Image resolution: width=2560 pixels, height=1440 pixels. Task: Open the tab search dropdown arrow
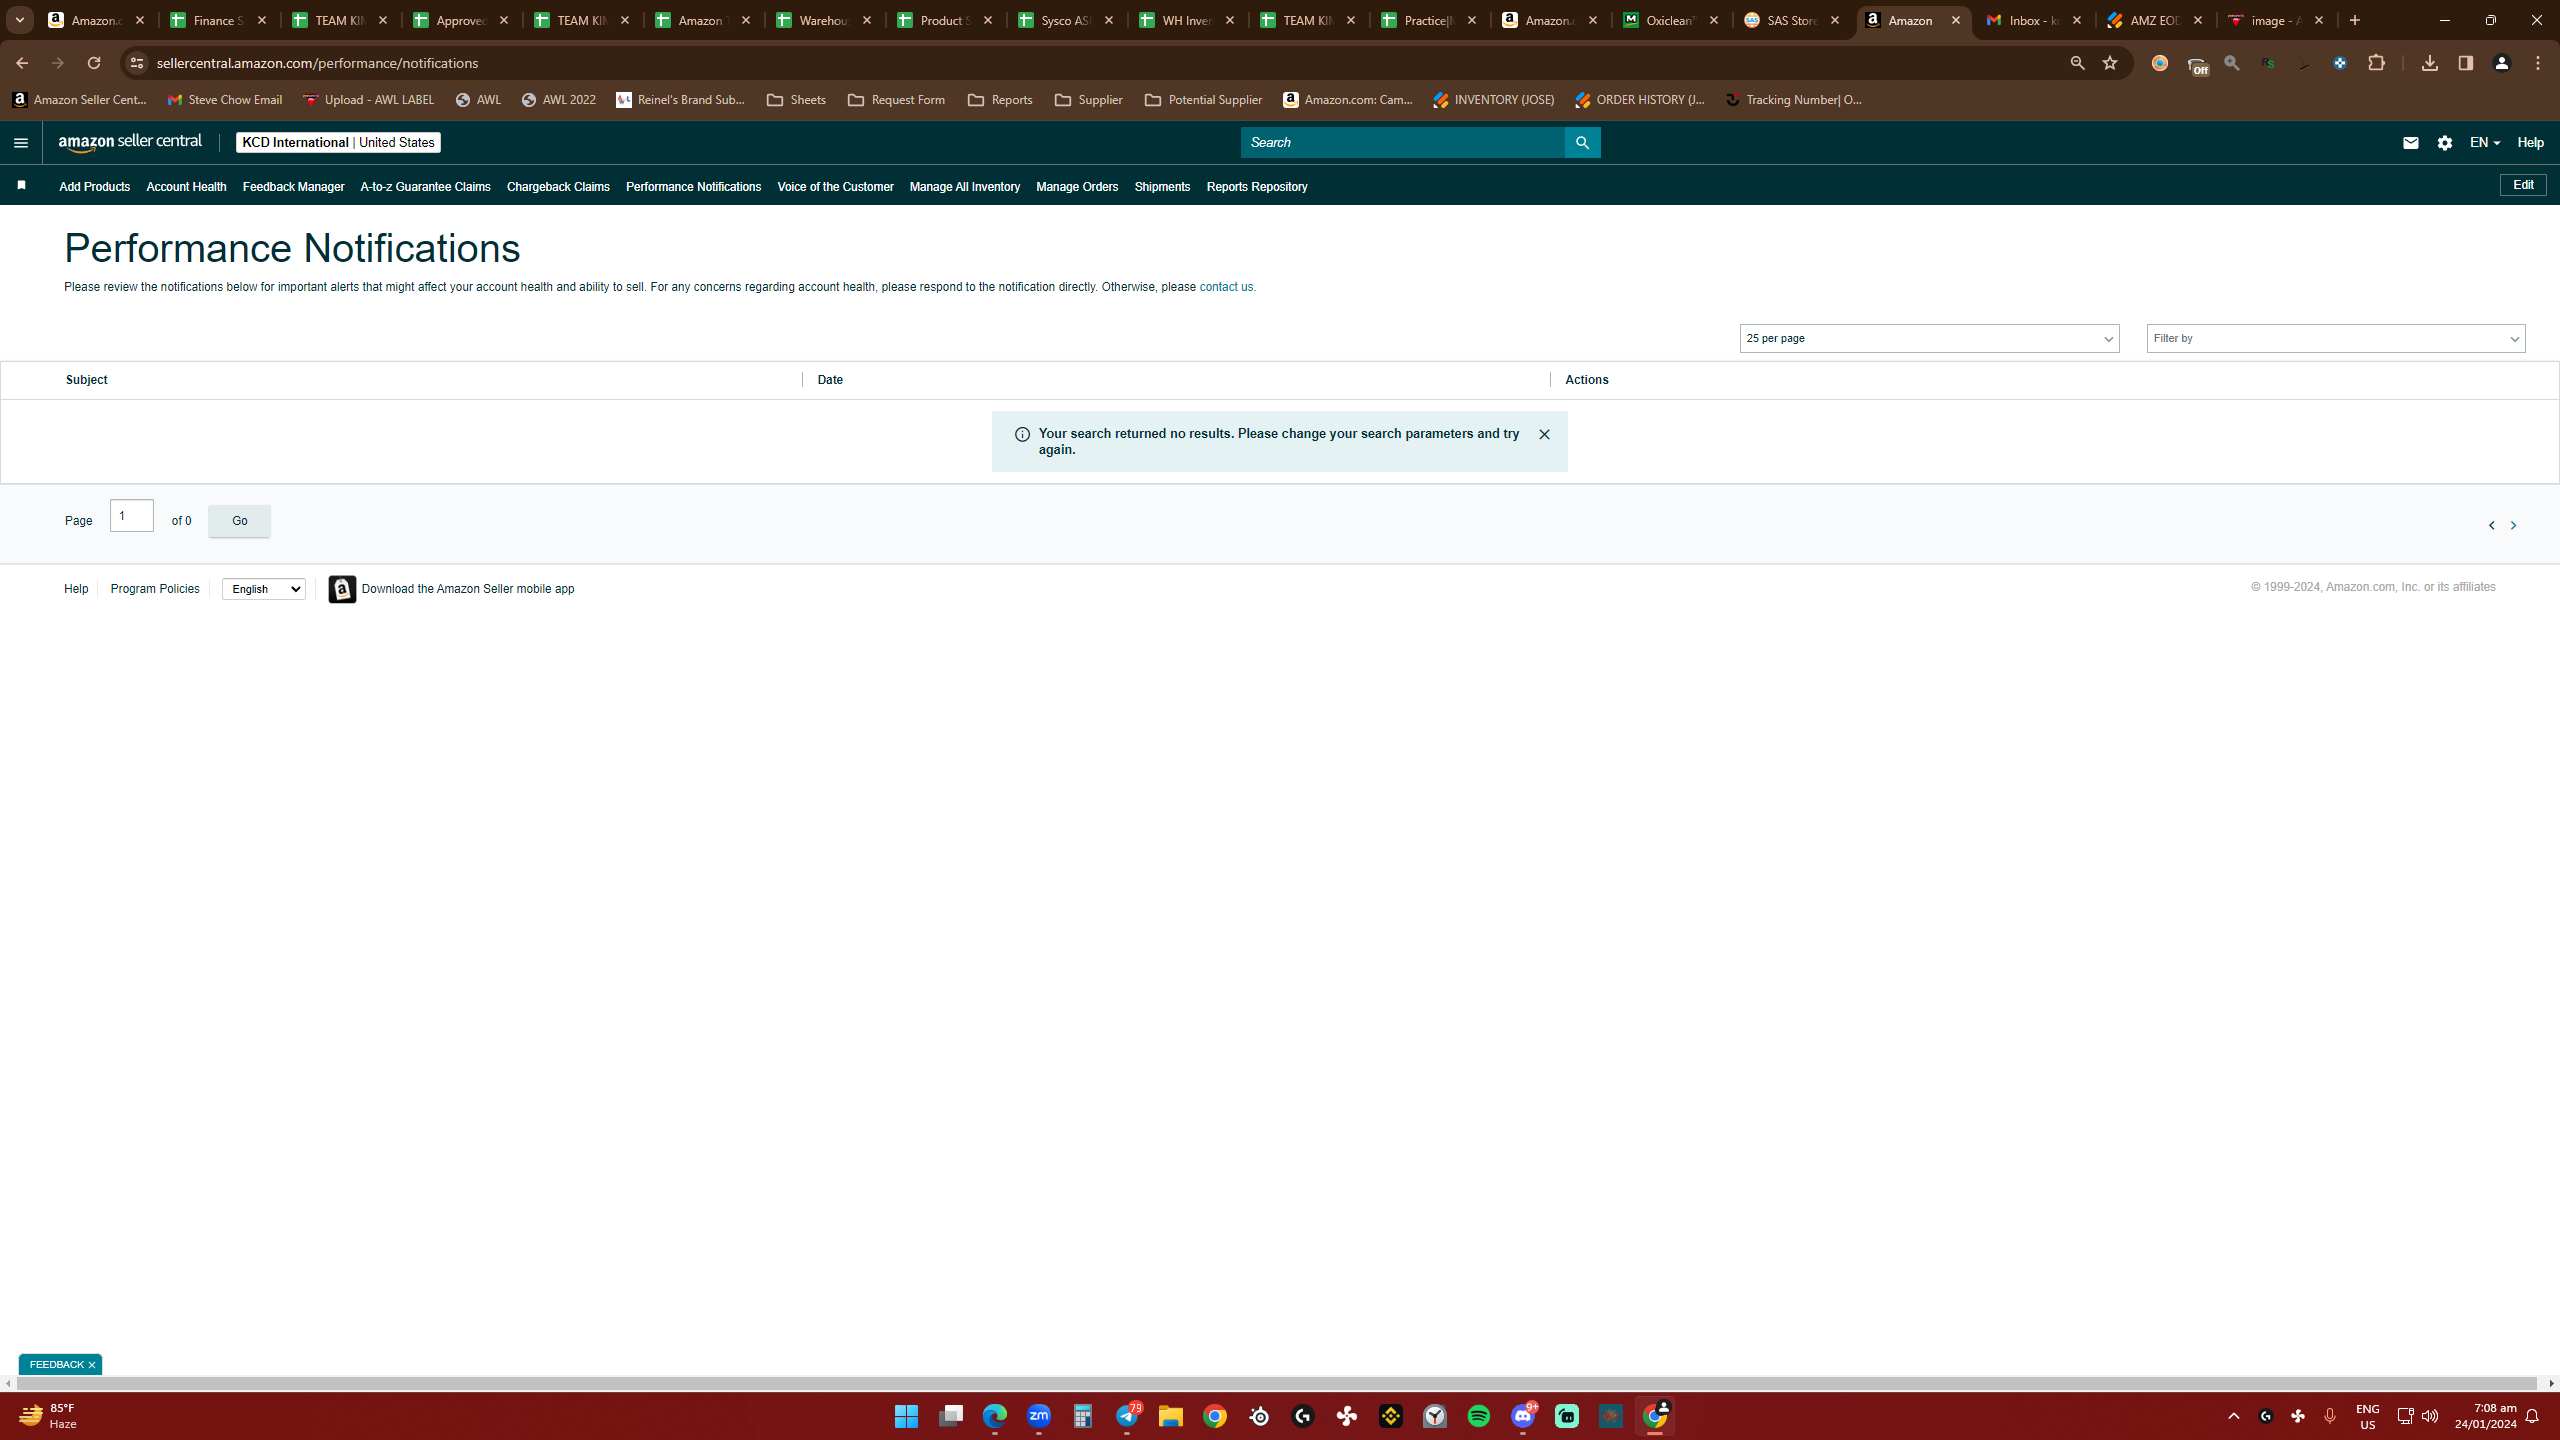[19, 20]
